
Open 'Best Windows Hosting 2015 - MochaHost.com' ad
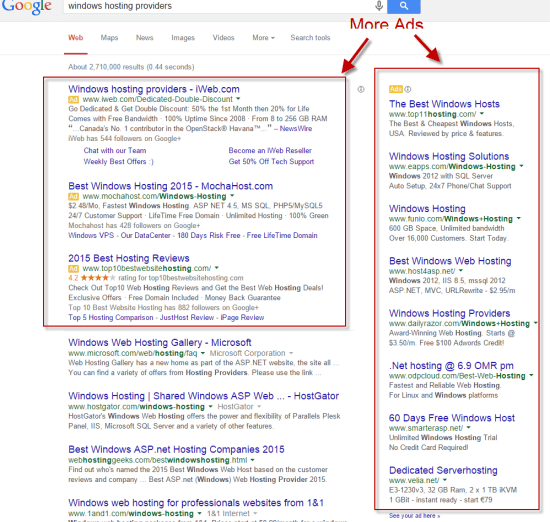170,186
